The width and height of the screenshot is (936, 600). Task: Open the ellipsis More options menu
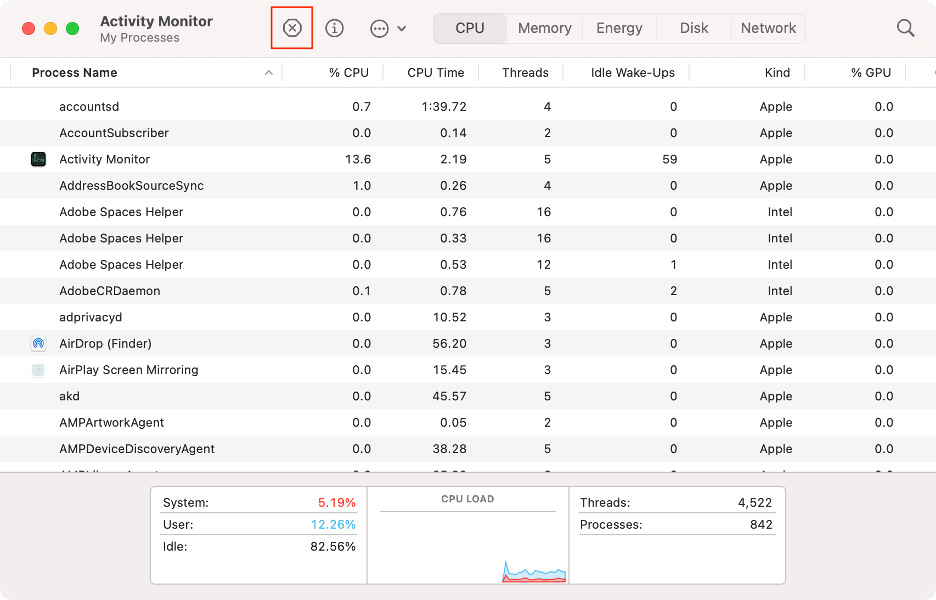[x=387, y=28]
